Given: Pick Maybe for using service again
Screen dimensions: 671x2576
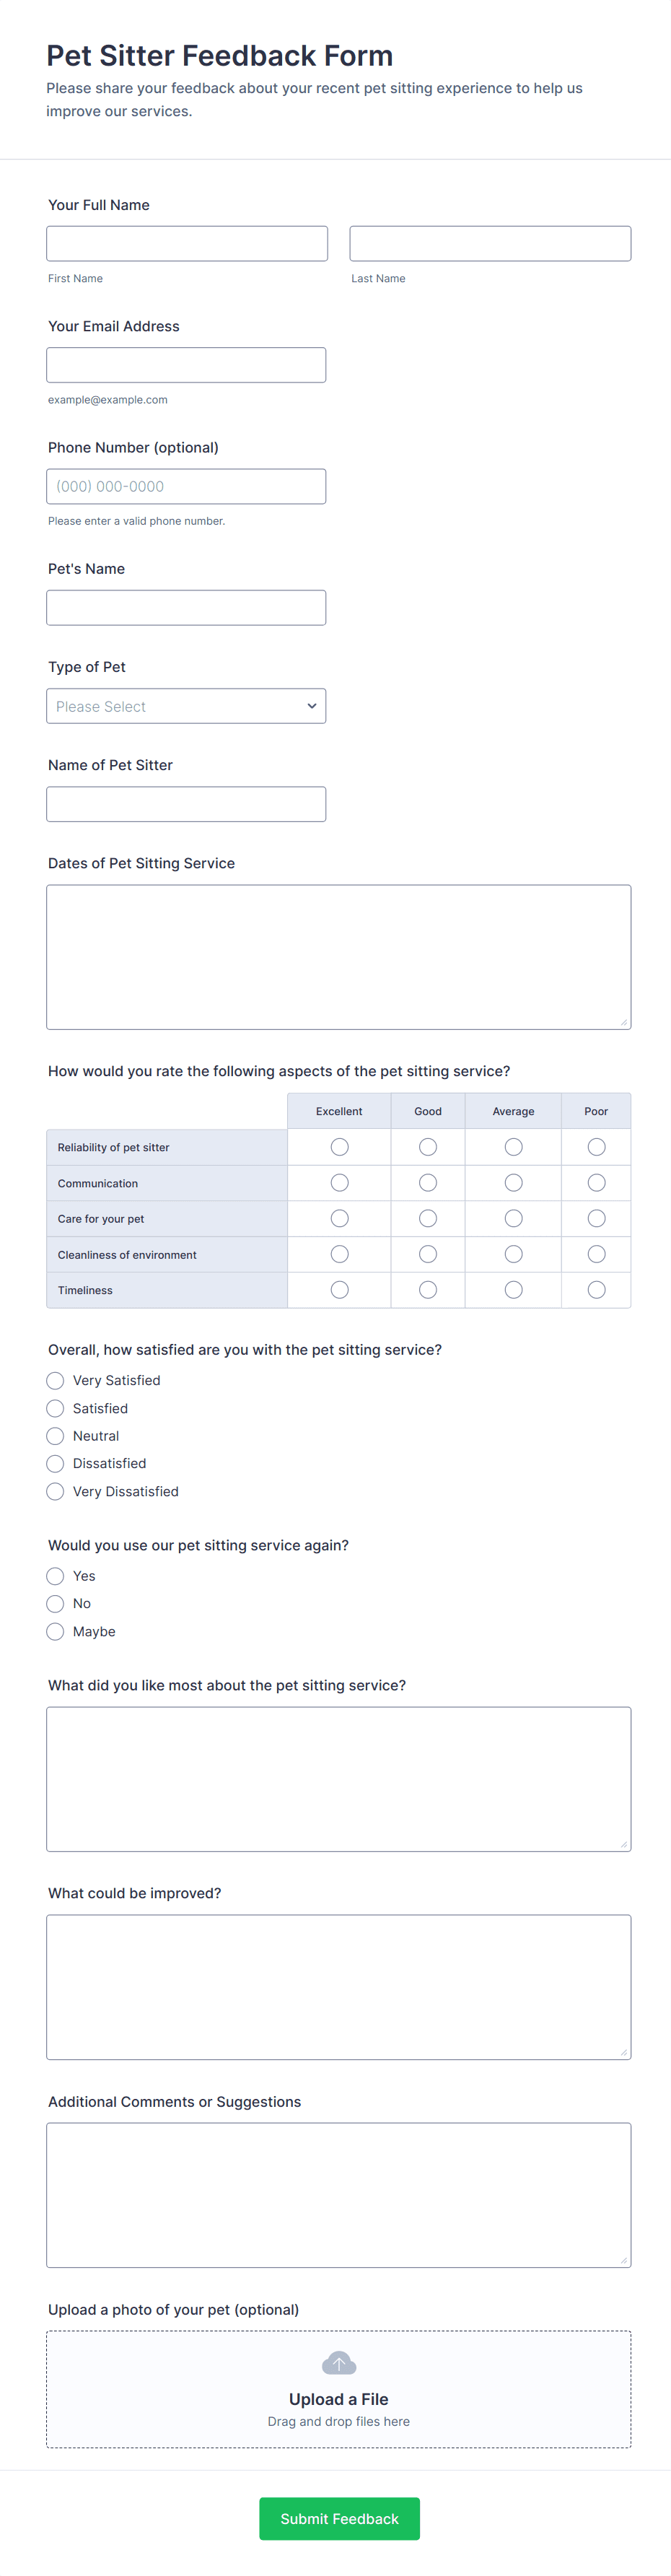Looking at the screenshot, I should pyautogui.click(x=56, y=1632).
